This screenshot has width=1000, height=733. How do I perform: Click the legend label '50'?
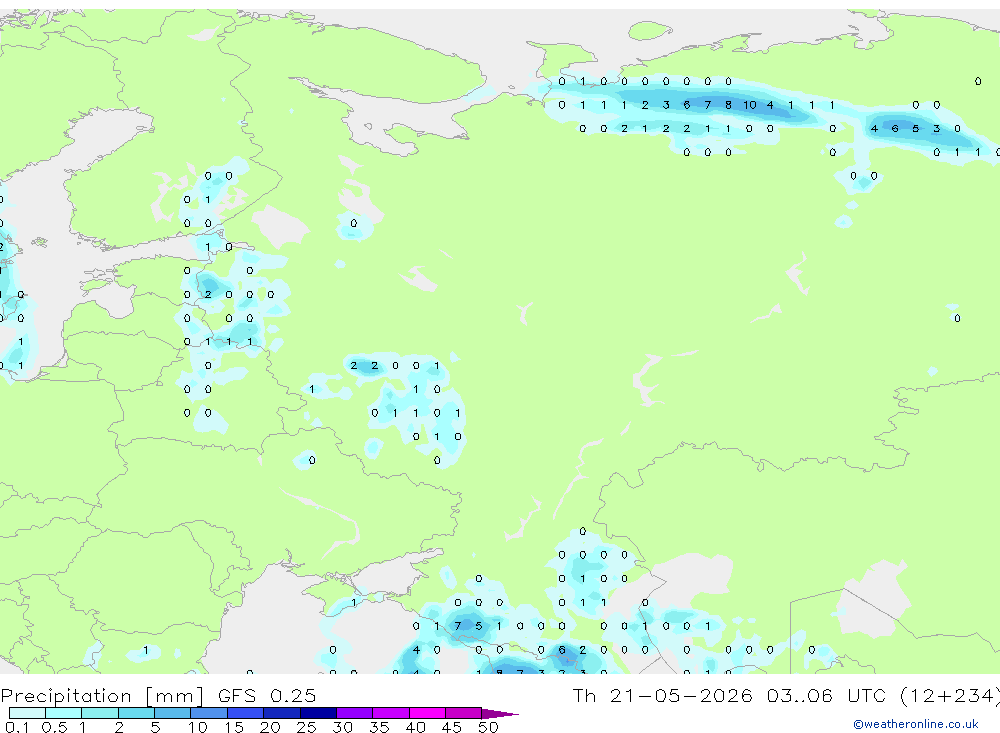(x=488, y=727)
